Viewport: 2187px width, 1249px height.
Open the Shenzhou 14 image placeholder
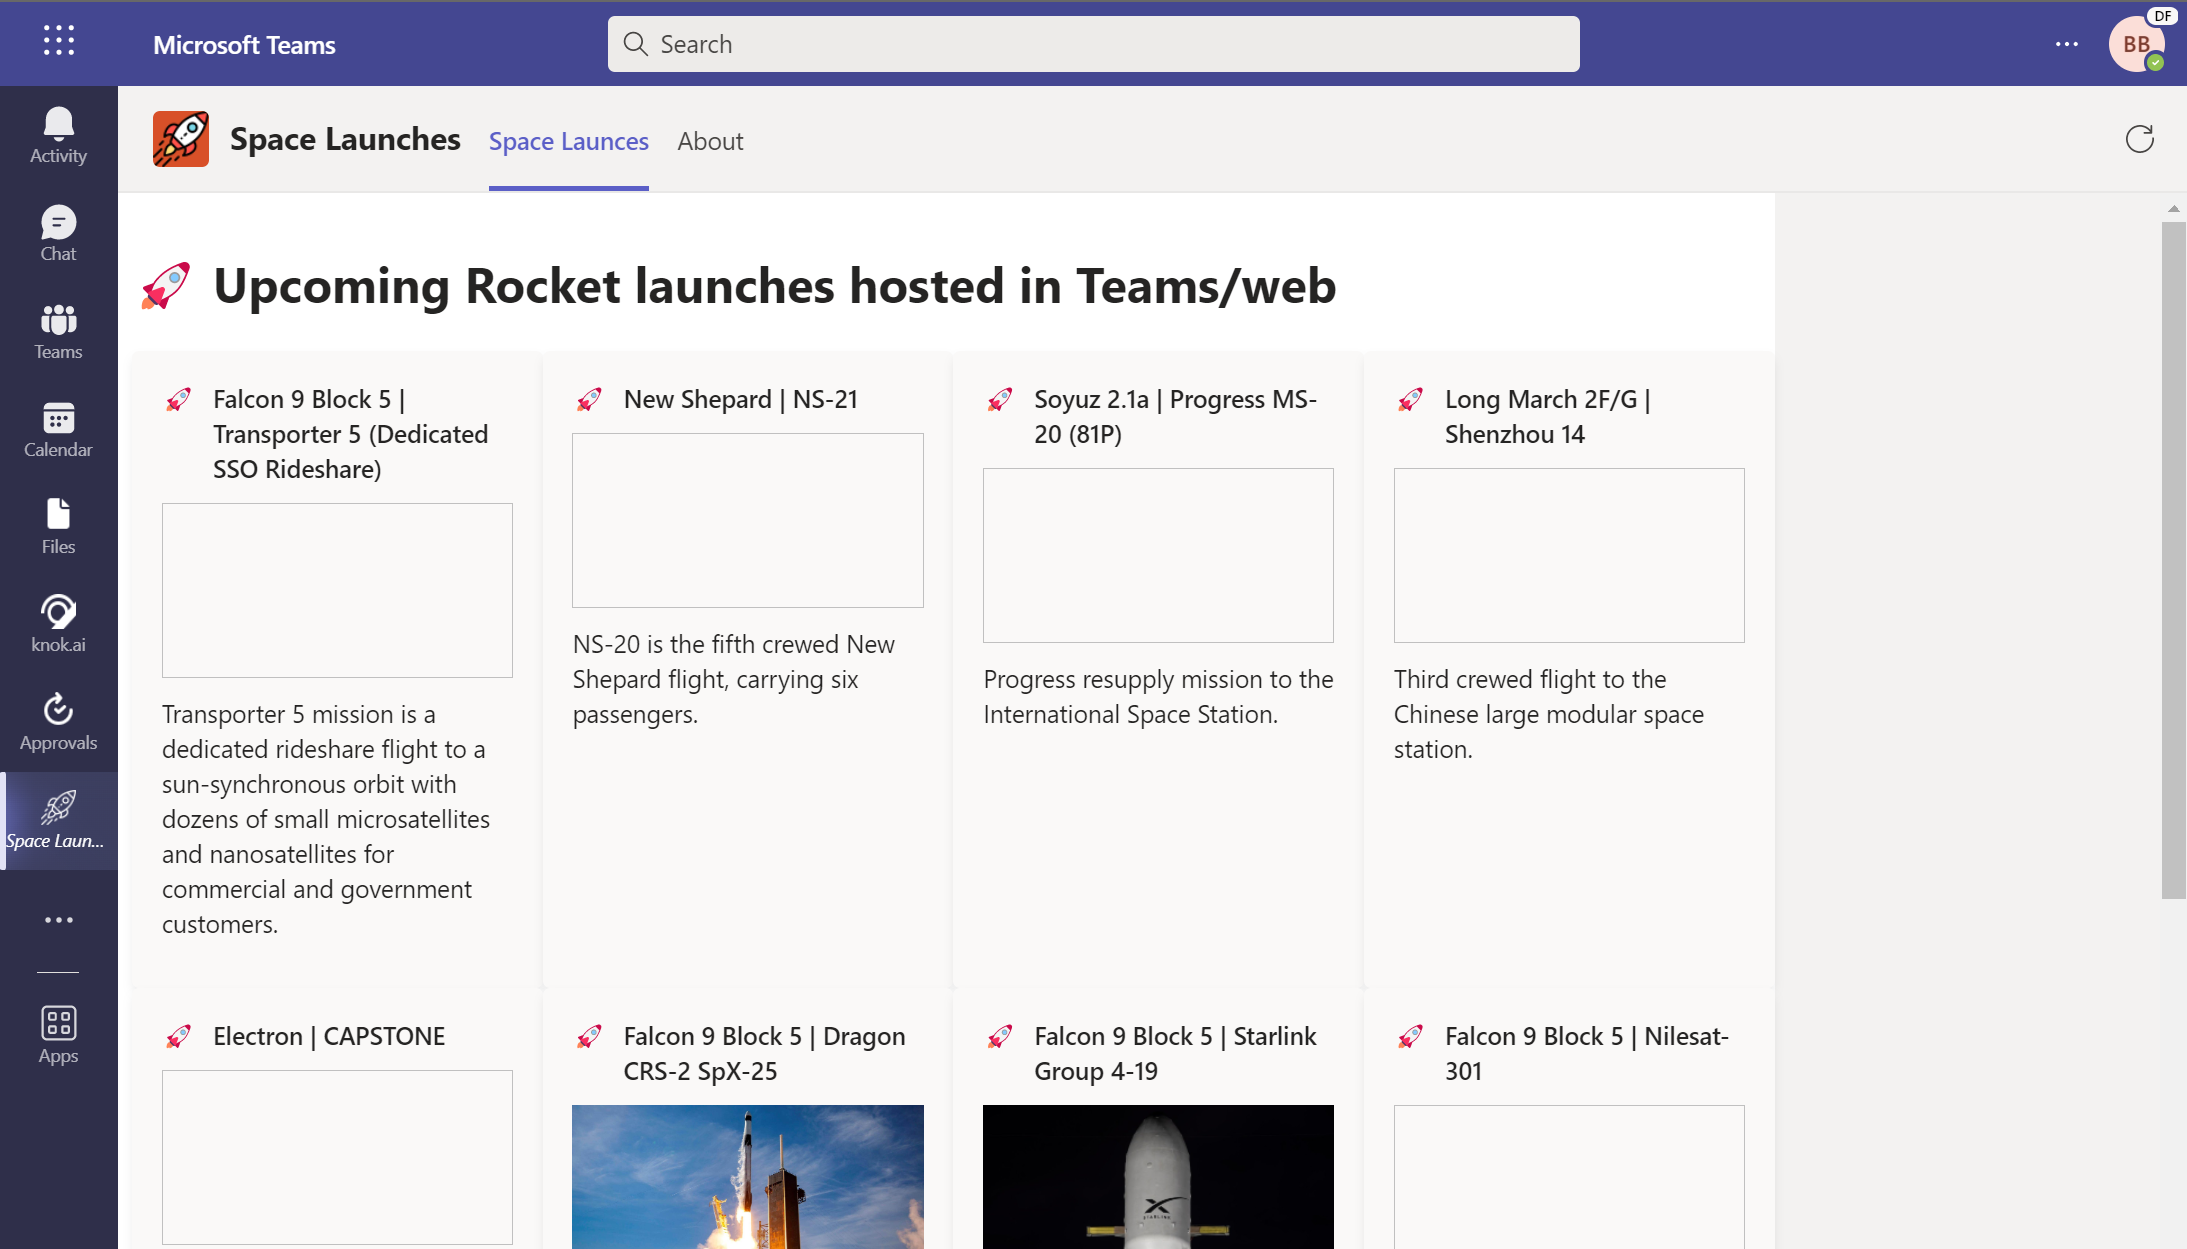click(1569, 555)
